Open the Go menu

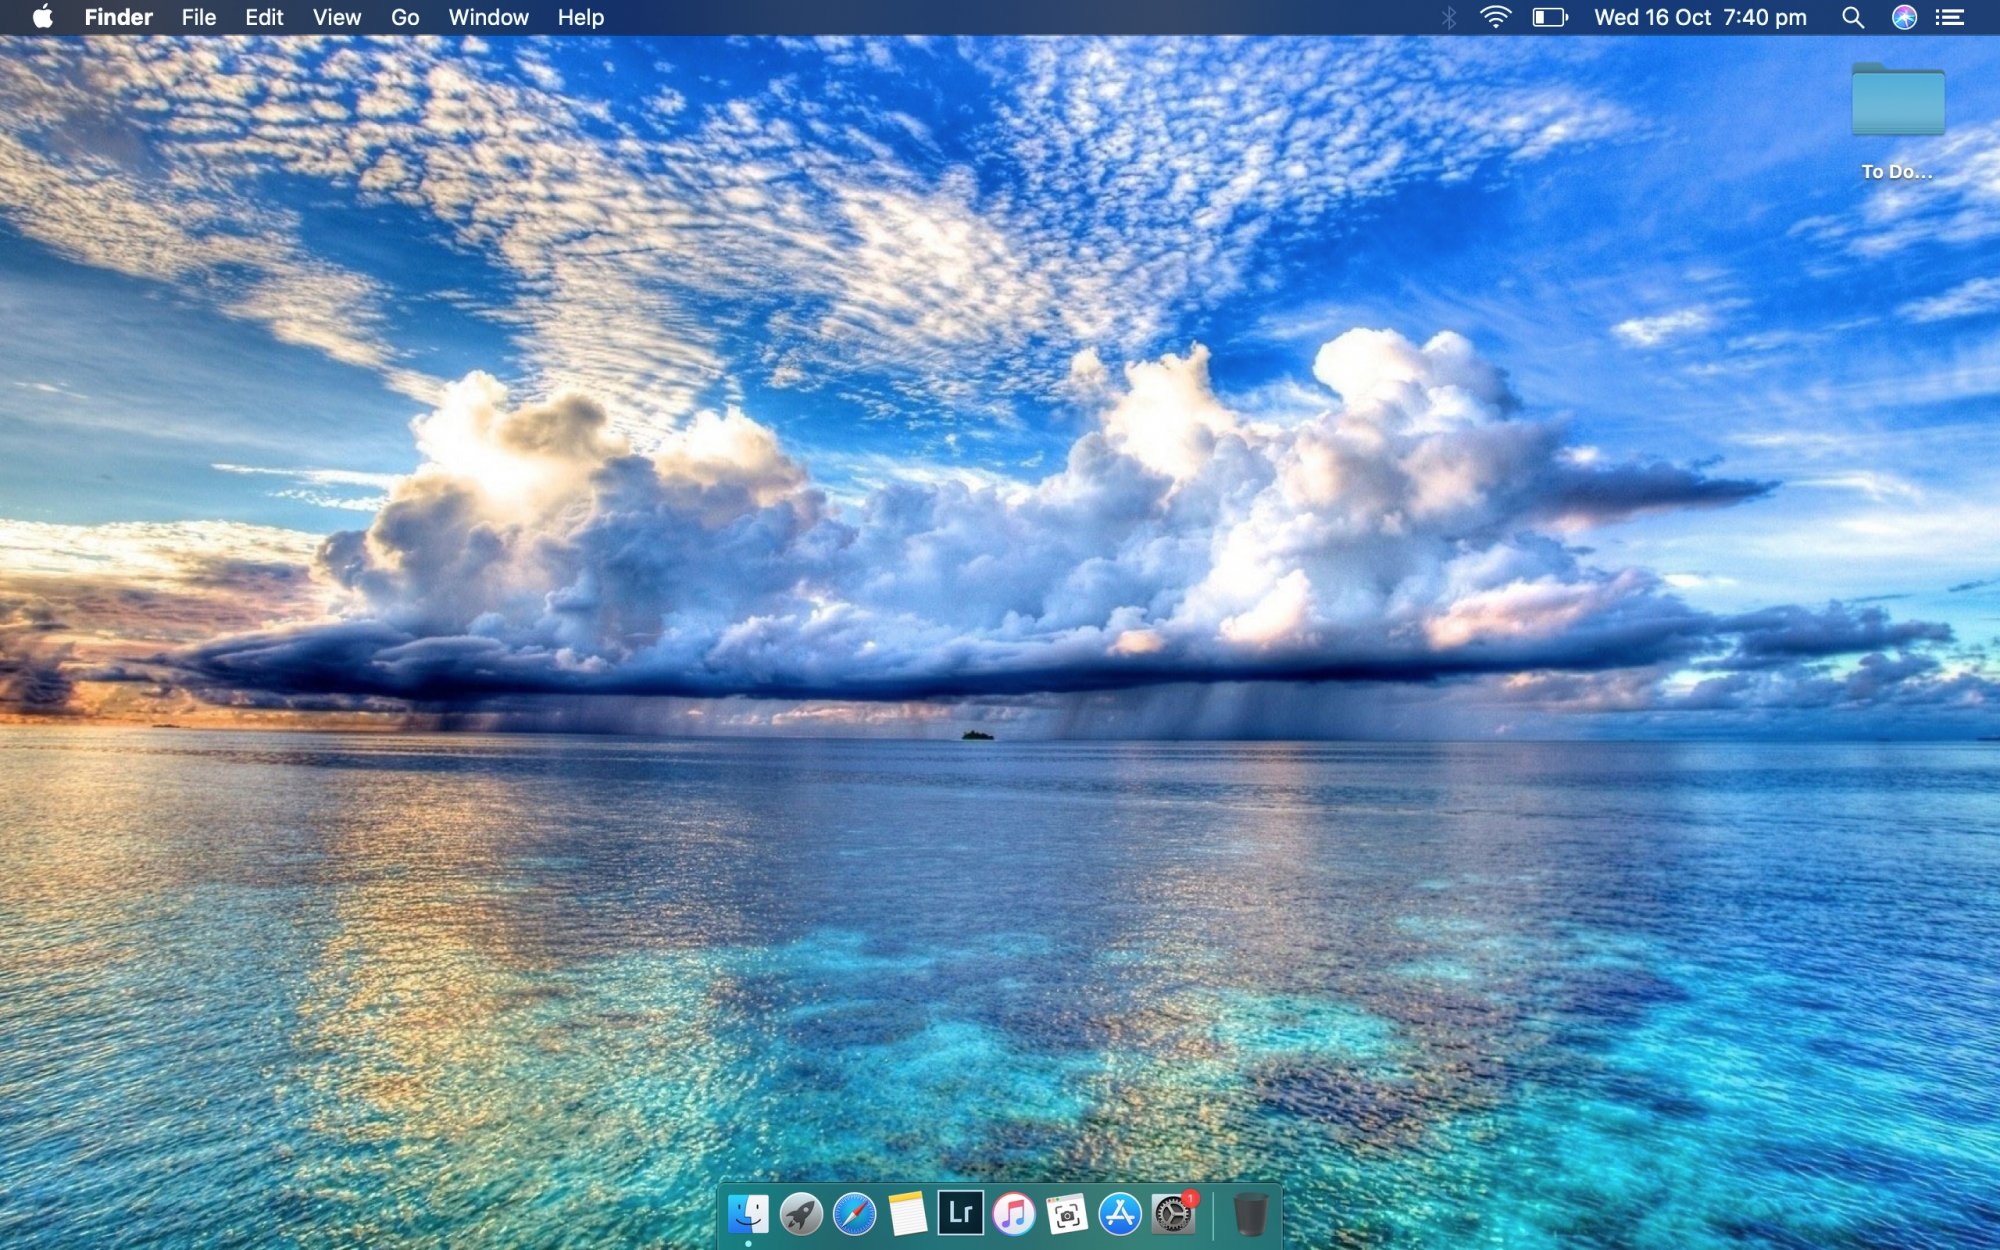tap(404, 17)
